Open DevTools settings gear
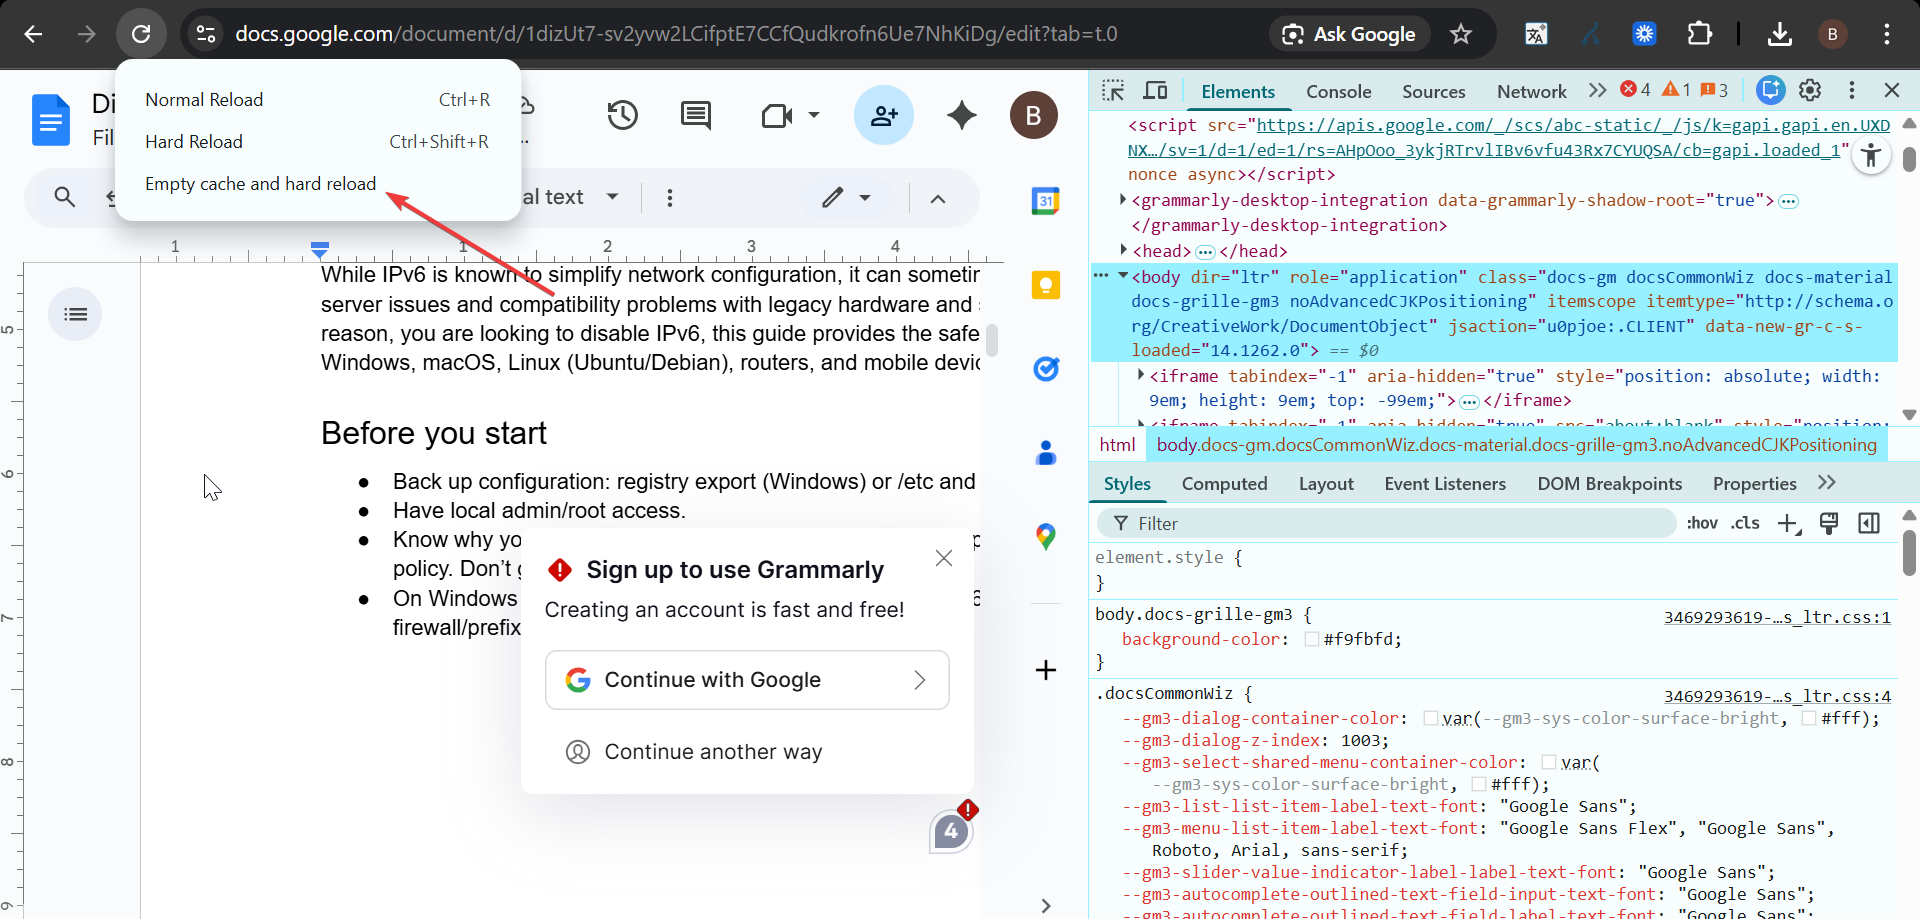The image size is (1920, 919). pyautogui.click(x=1810, y=91)
